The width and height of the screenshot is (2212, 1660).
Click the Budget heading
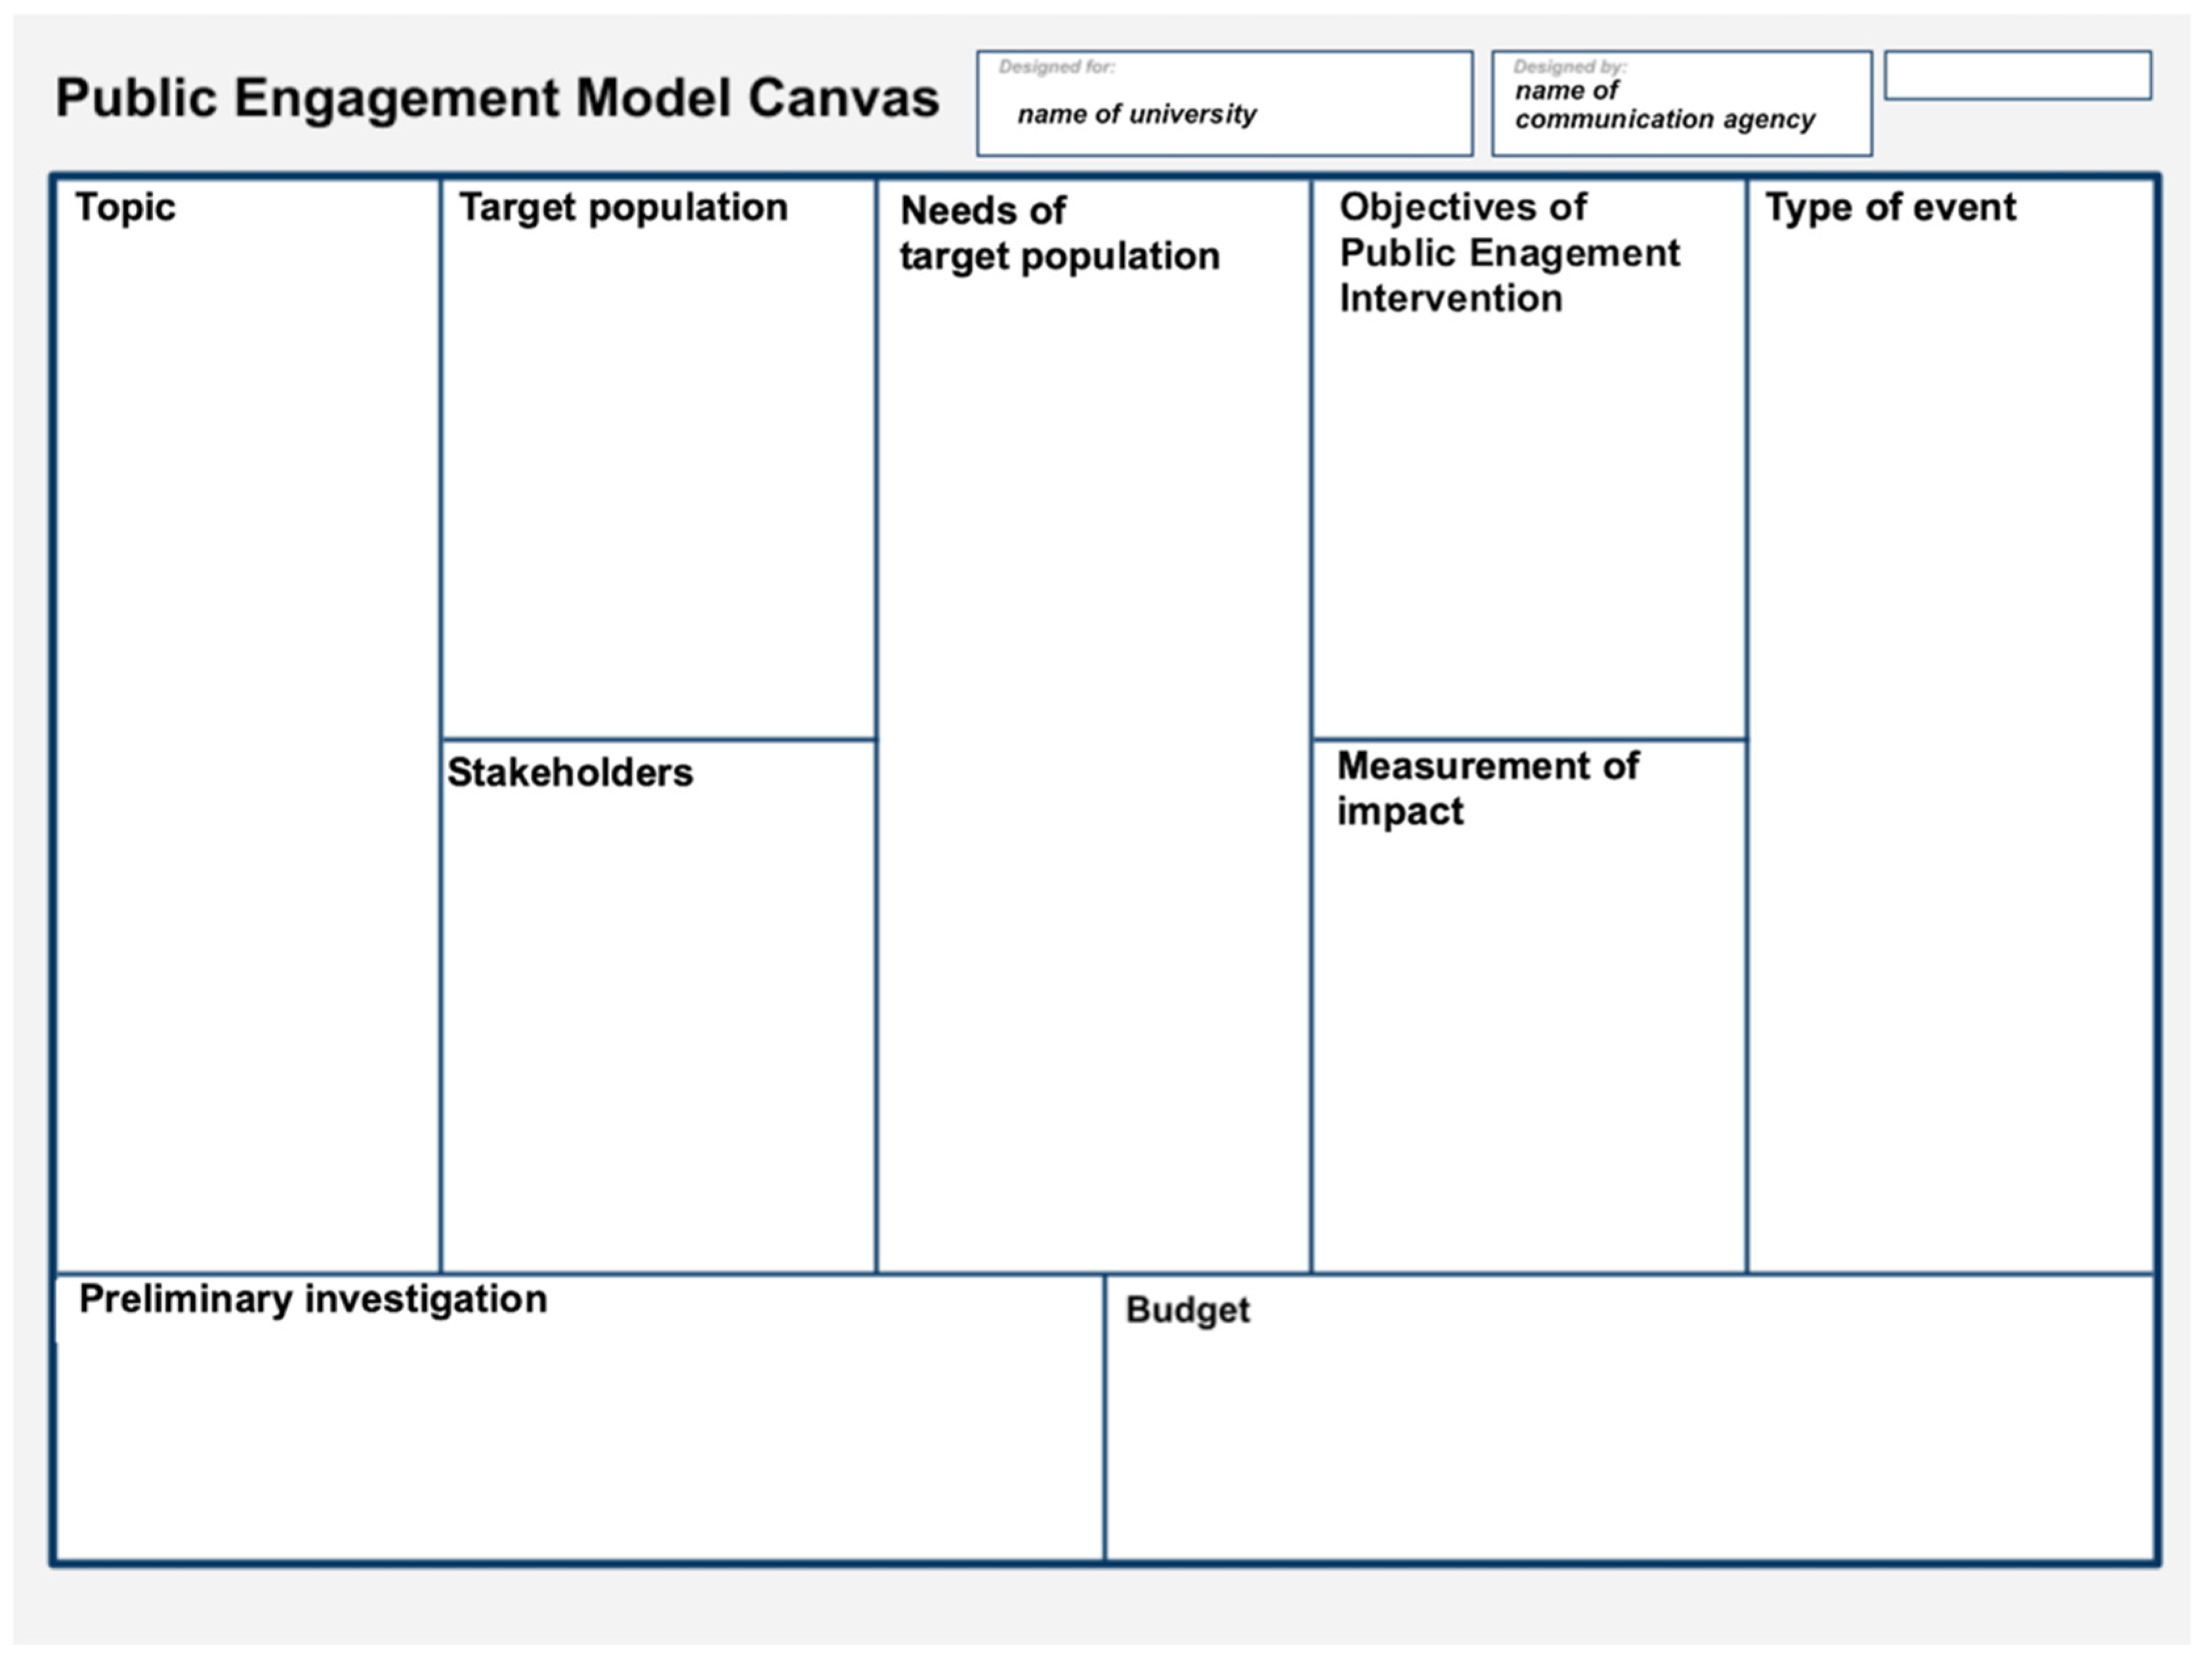[x=1187, y=1309]
